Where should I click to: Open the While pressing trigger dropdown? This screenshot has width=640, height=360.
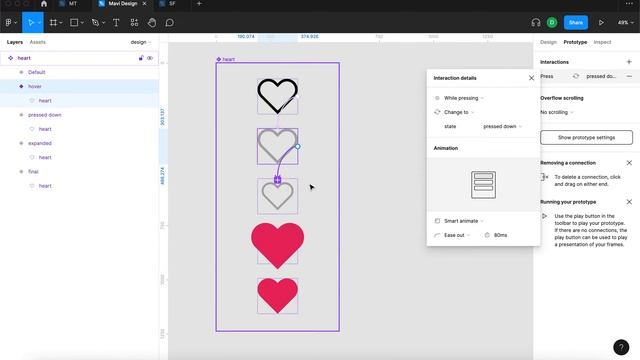click(464, 98)
